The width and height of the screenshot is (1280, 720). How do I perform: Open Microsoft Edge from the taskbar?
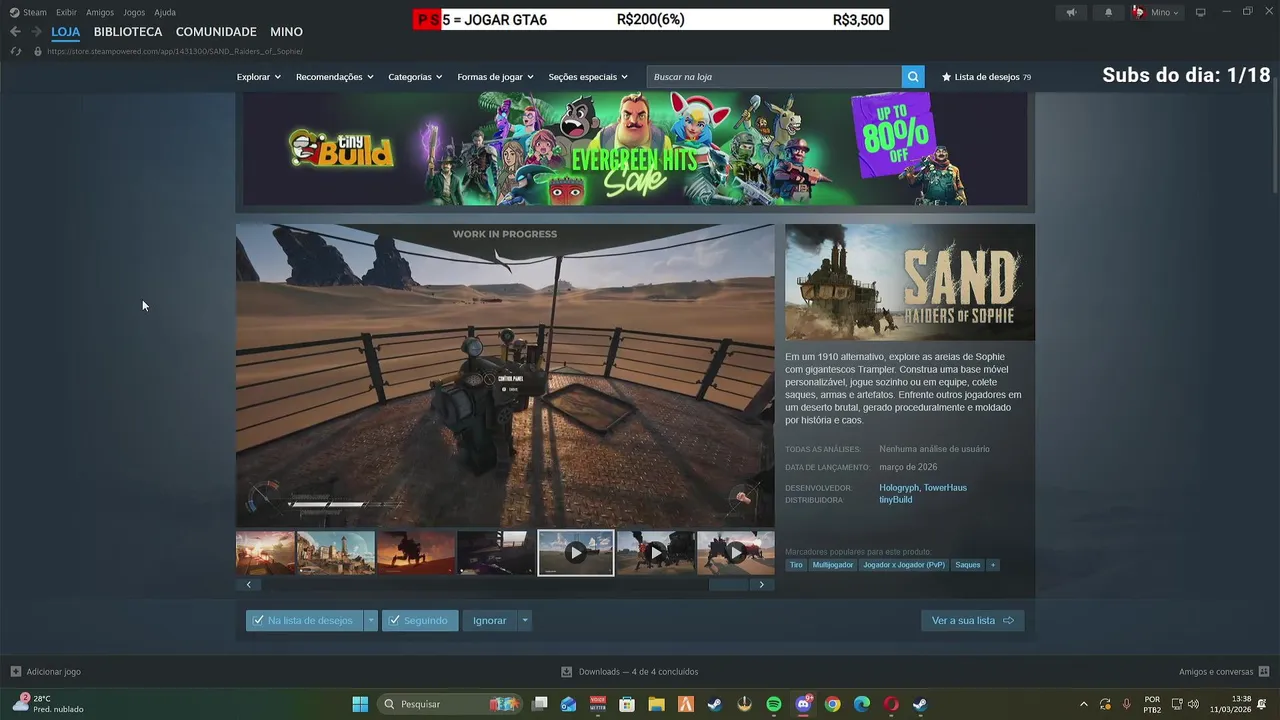(862, 704)
